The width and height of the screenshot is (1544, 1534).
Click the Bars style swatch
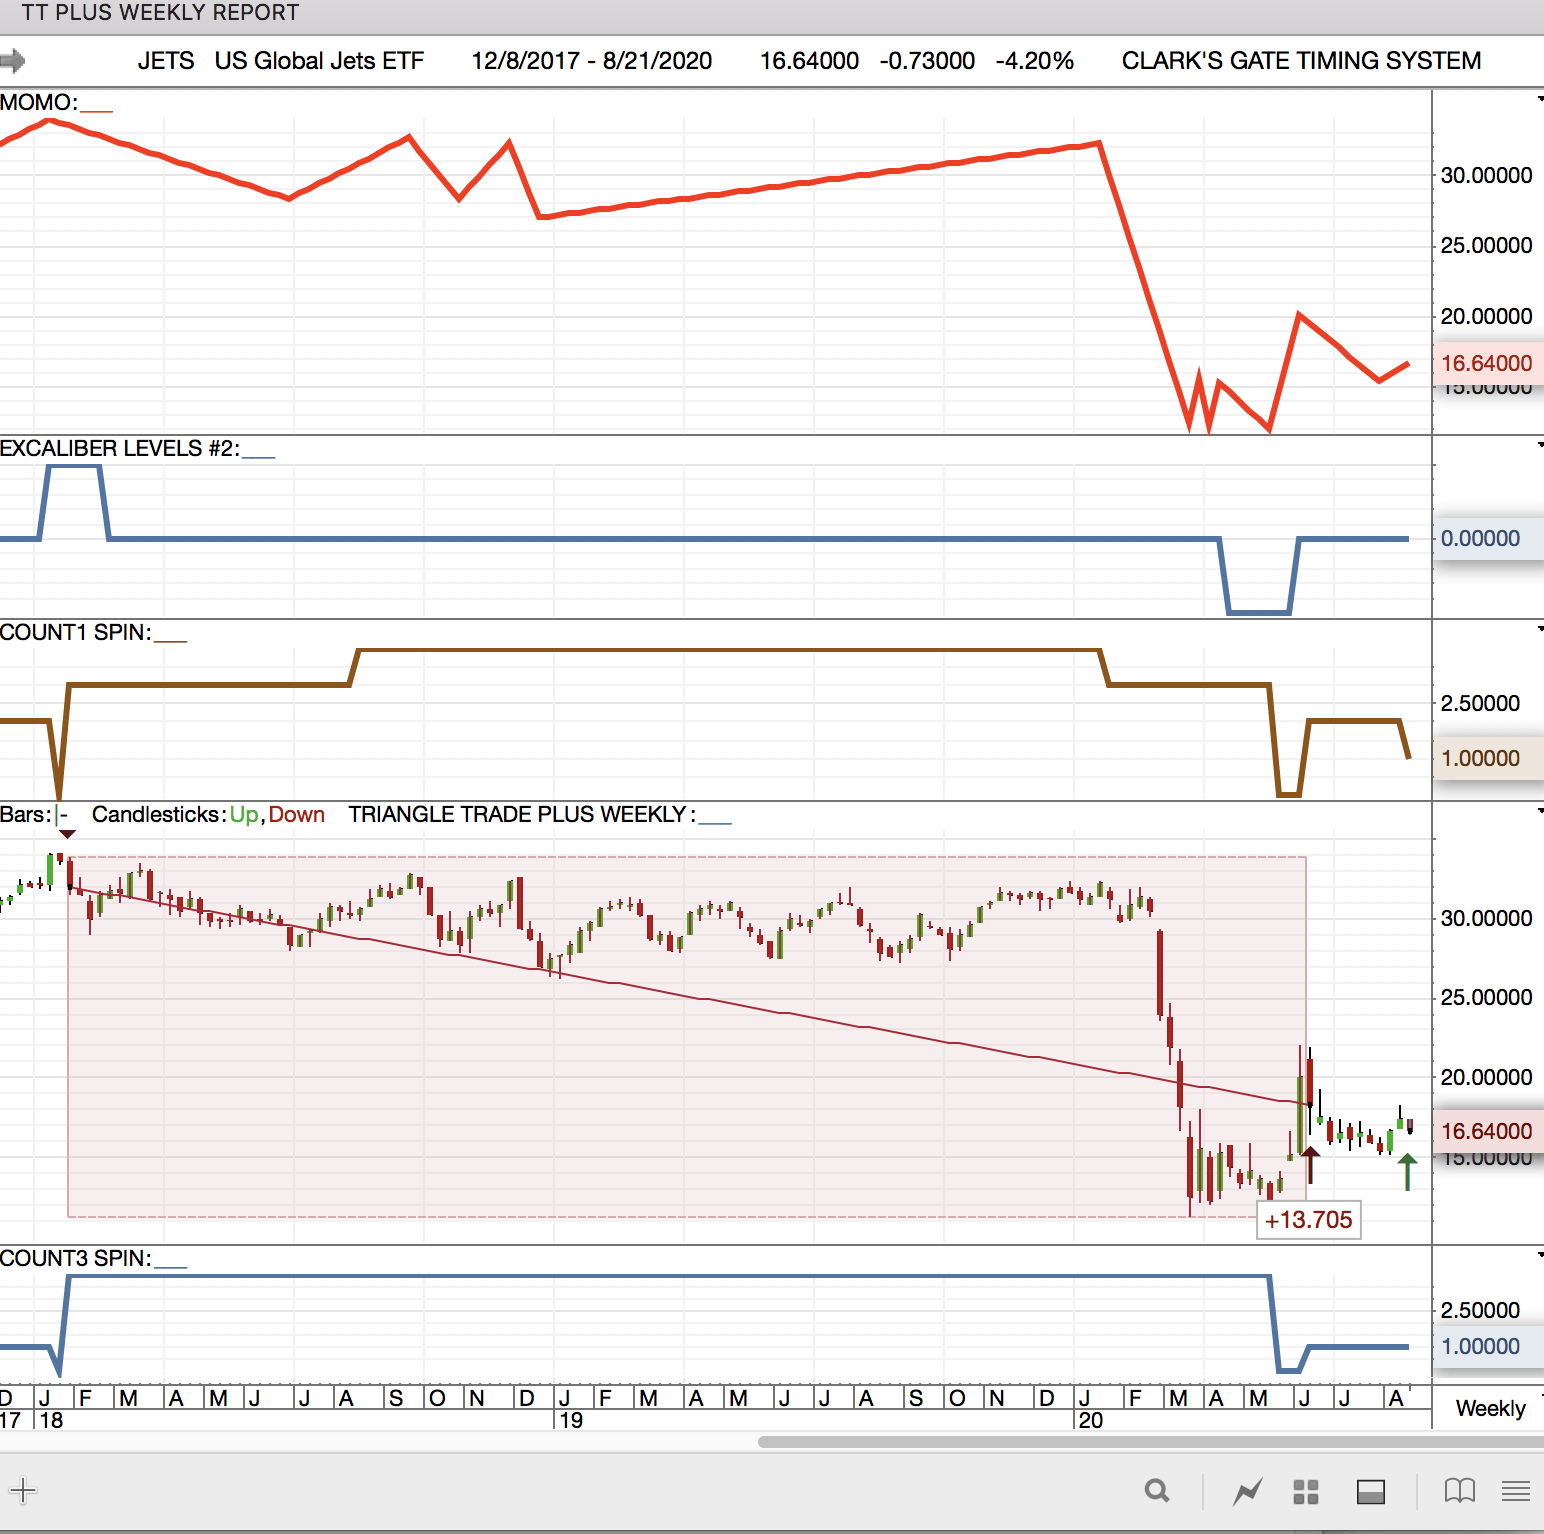point(61,815)
